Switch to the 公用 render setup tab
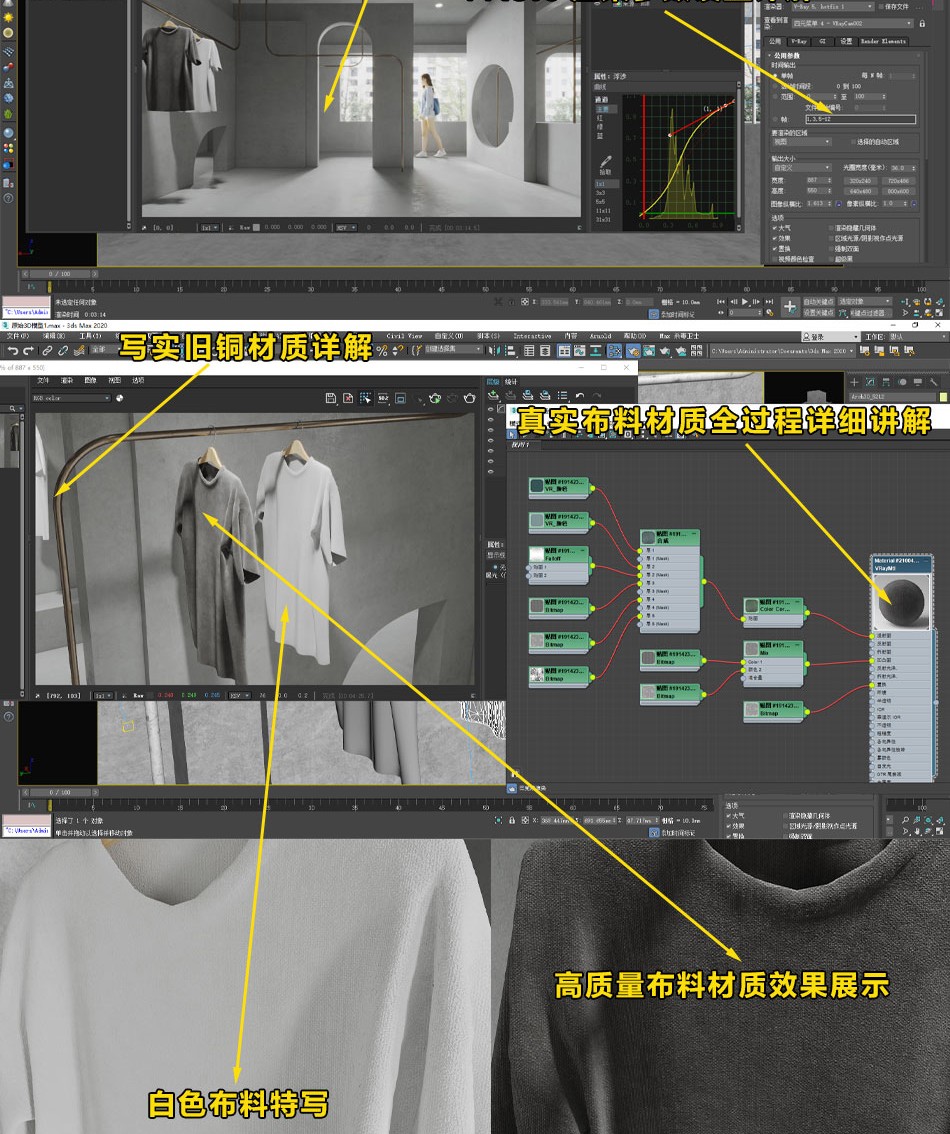 775,41
